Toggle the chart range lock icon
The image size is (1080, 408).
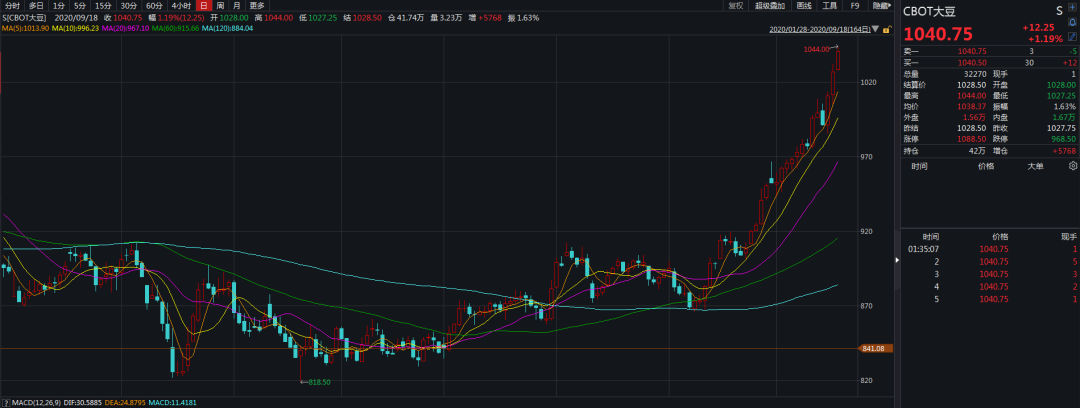point(887,29)
